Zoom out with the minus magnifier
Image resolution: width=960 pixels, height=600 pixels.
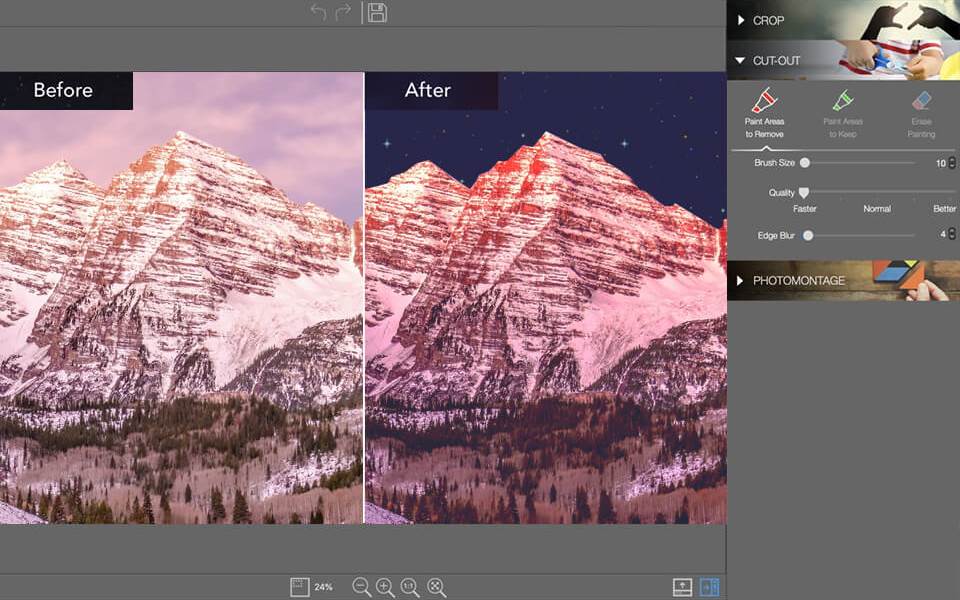point(362,587)
